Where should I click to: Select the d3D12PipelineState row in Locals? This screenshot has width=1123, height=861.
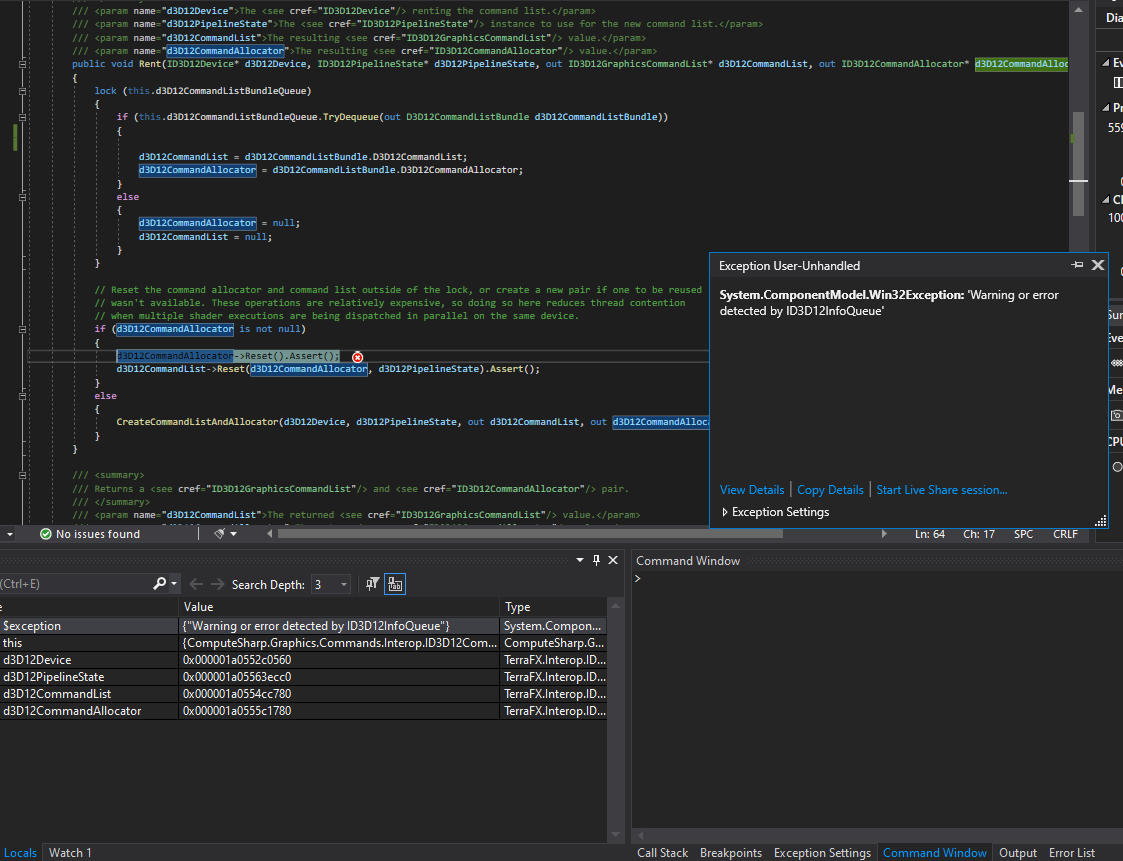(304, 677)
